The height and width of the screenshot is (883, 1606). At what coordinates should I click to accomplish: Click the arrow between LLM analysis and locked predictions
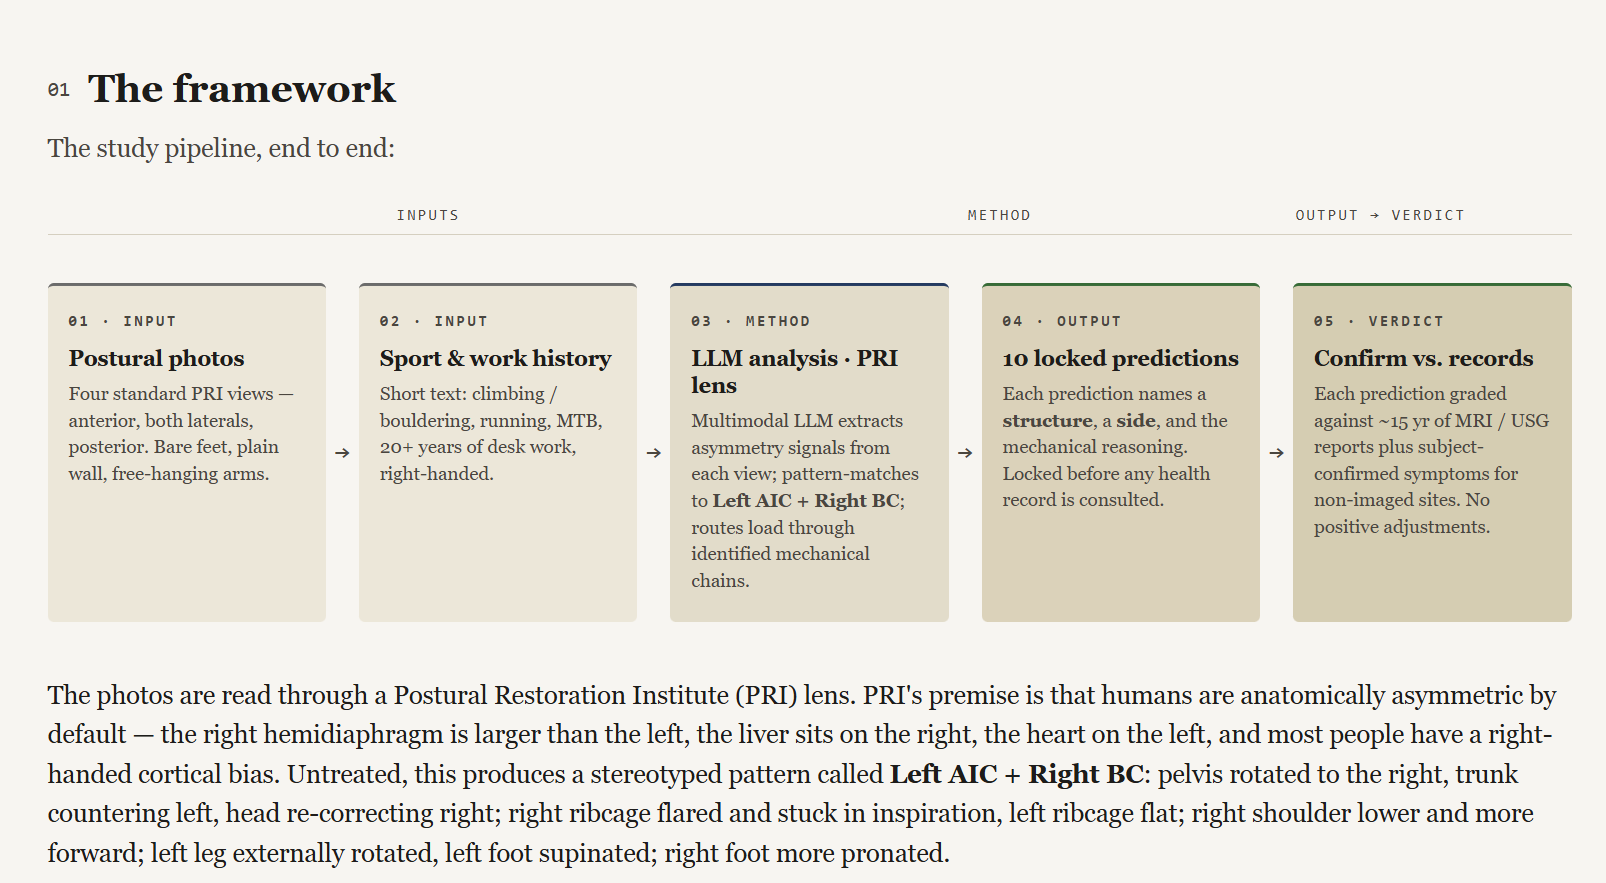(965, 453)
